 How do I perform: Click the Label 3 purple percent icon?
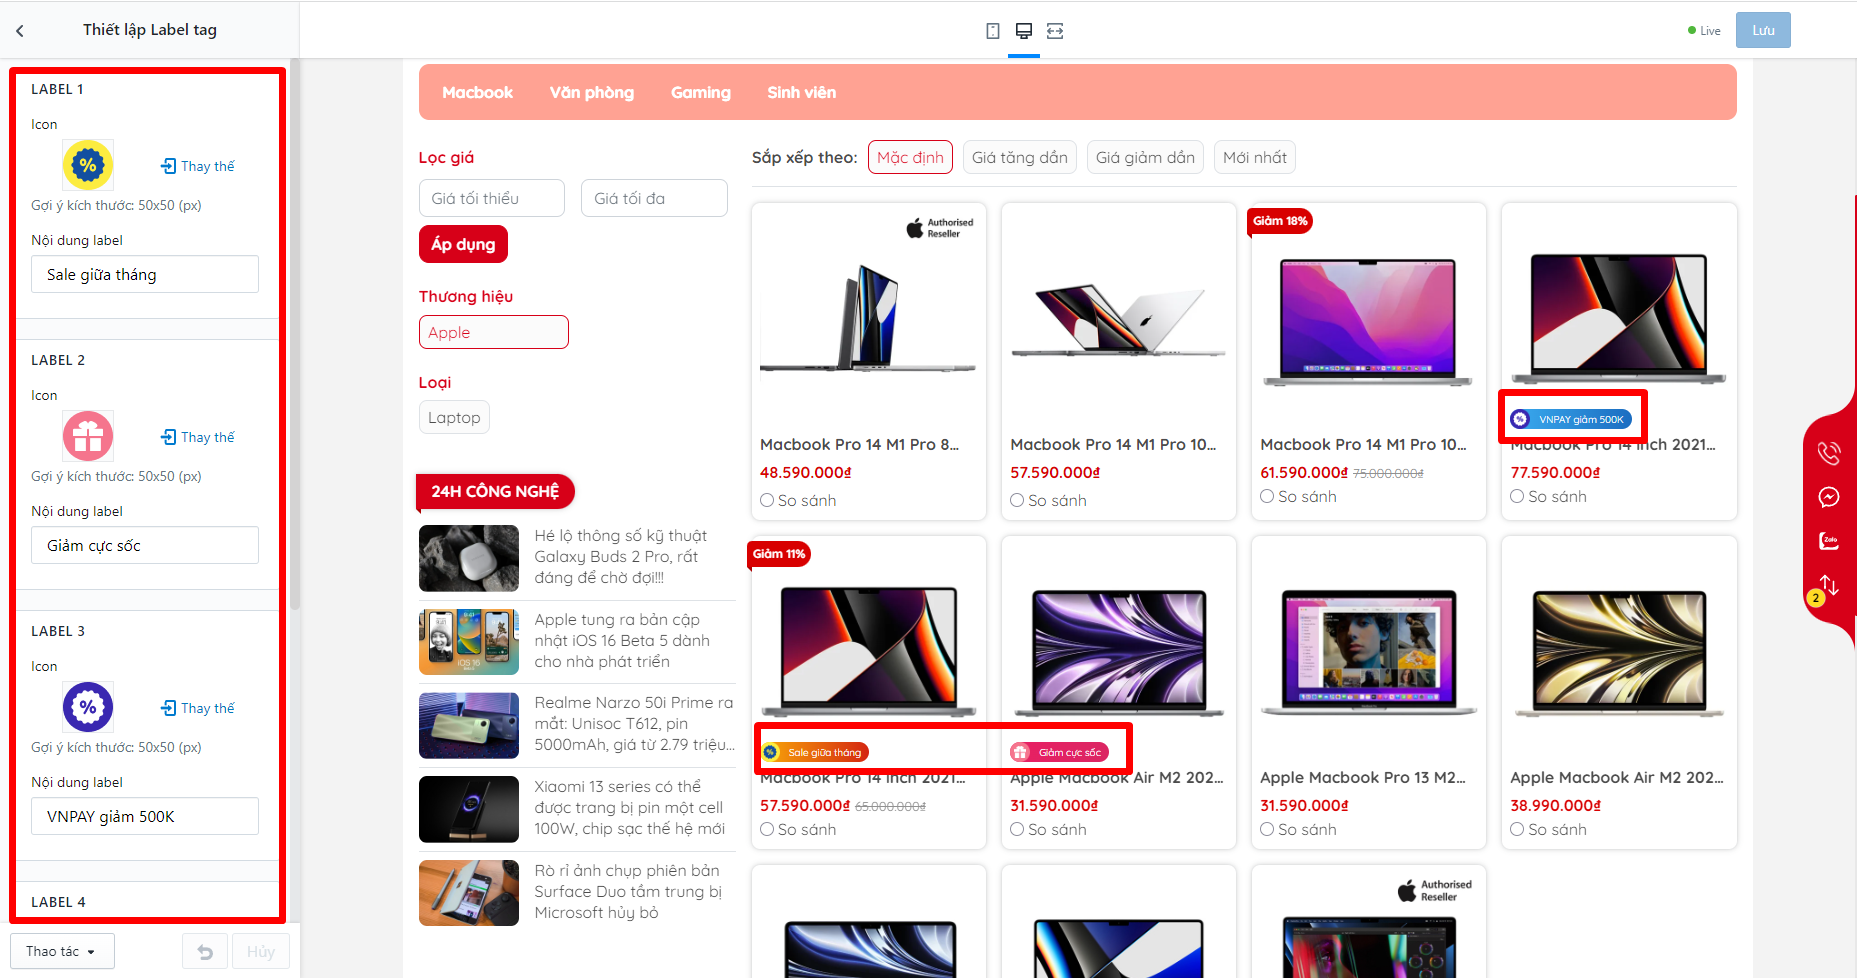click(x=88, y=707)
